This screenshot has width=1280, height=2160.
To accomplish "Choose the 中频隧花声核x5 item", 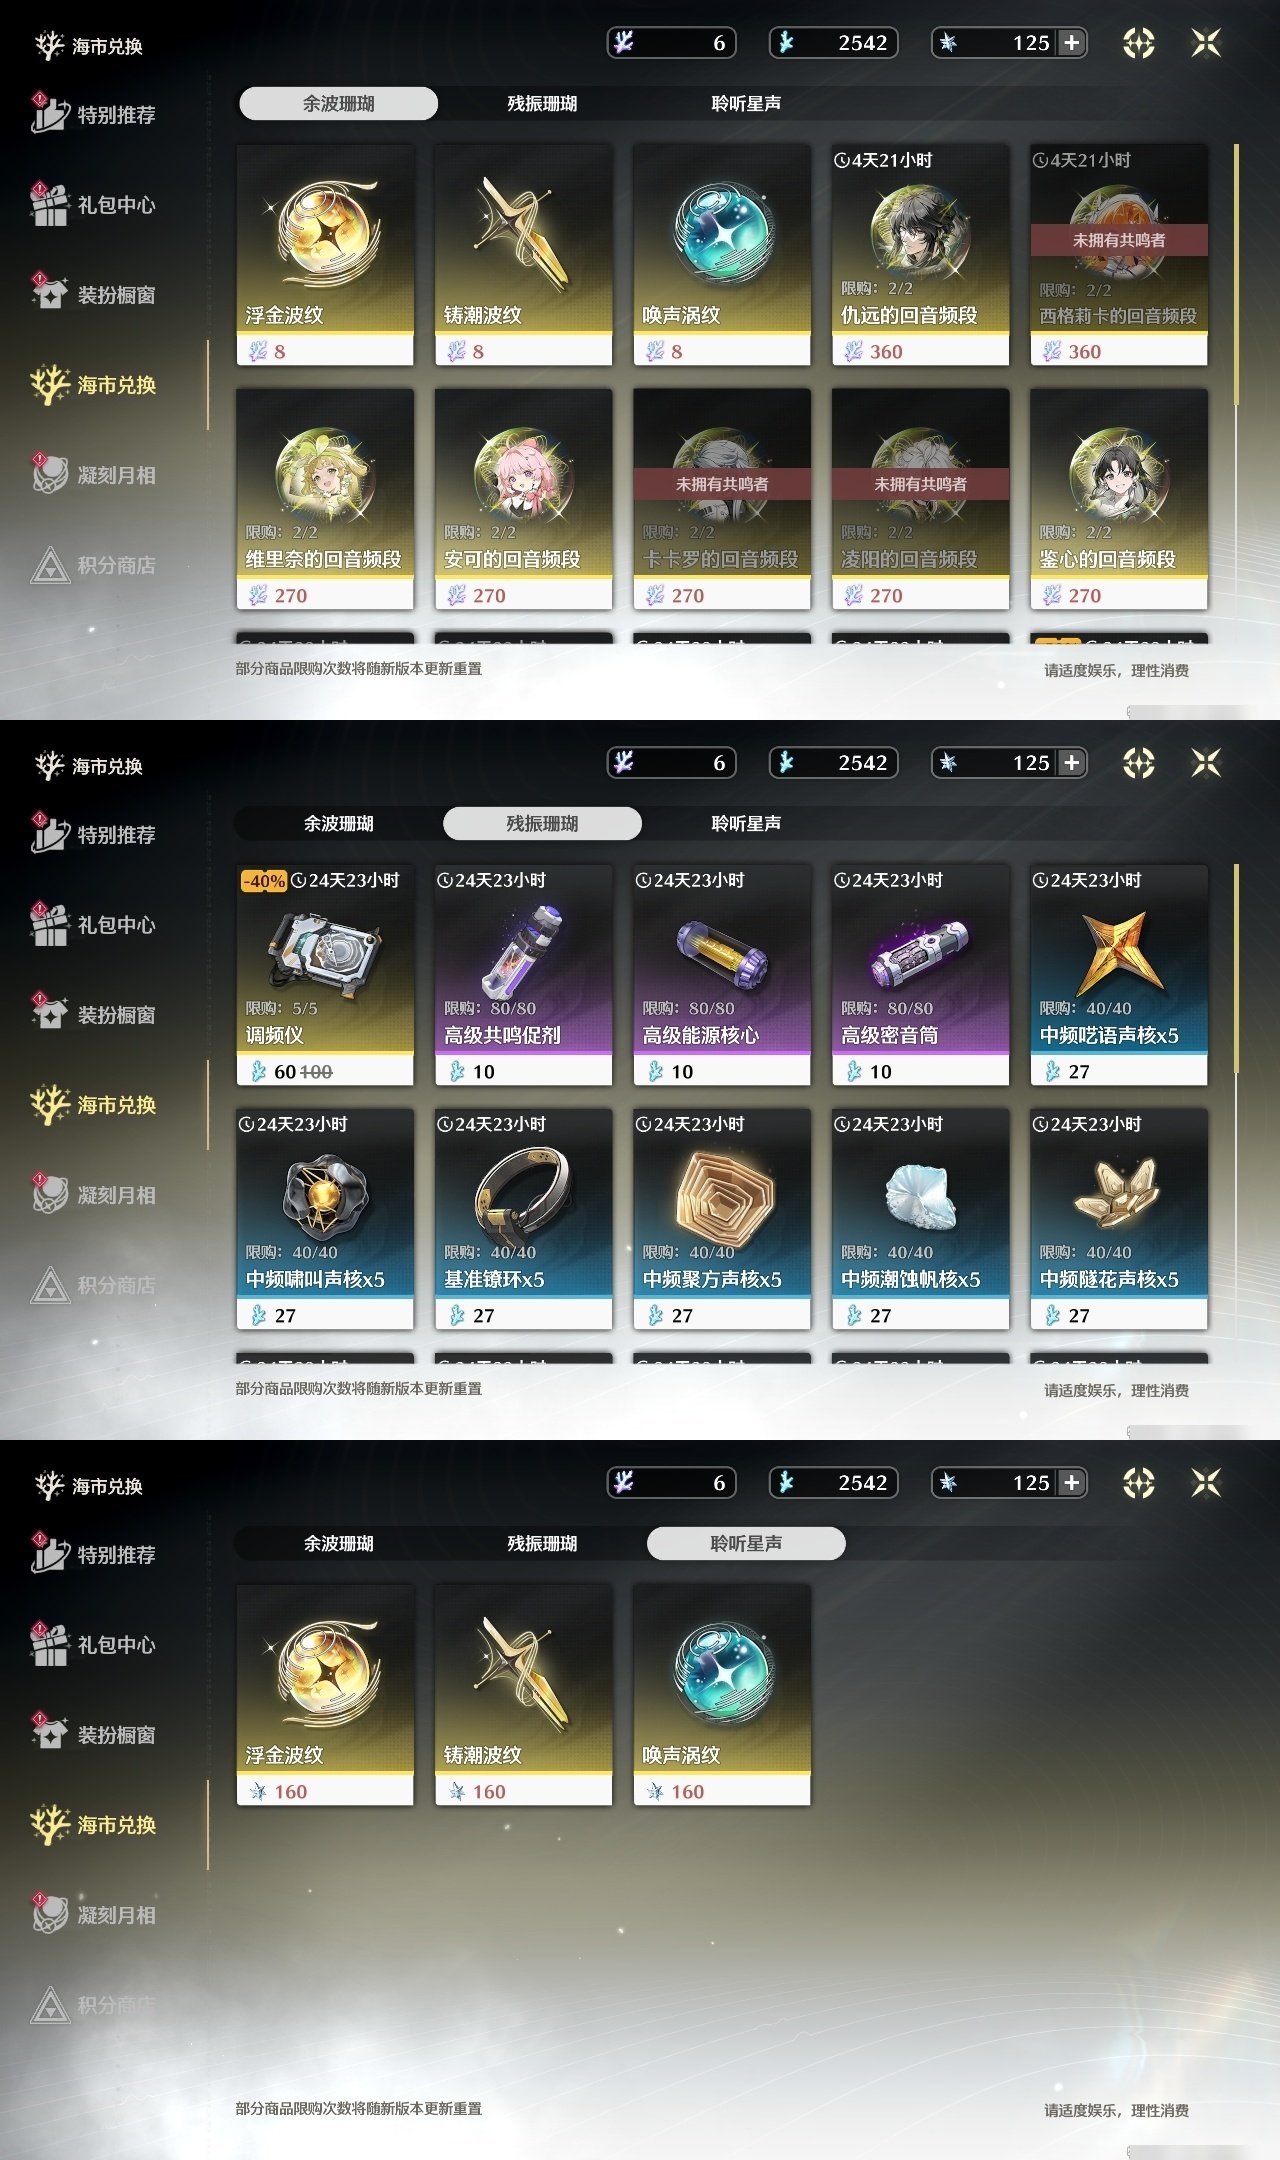I will pos(1119,1219).
